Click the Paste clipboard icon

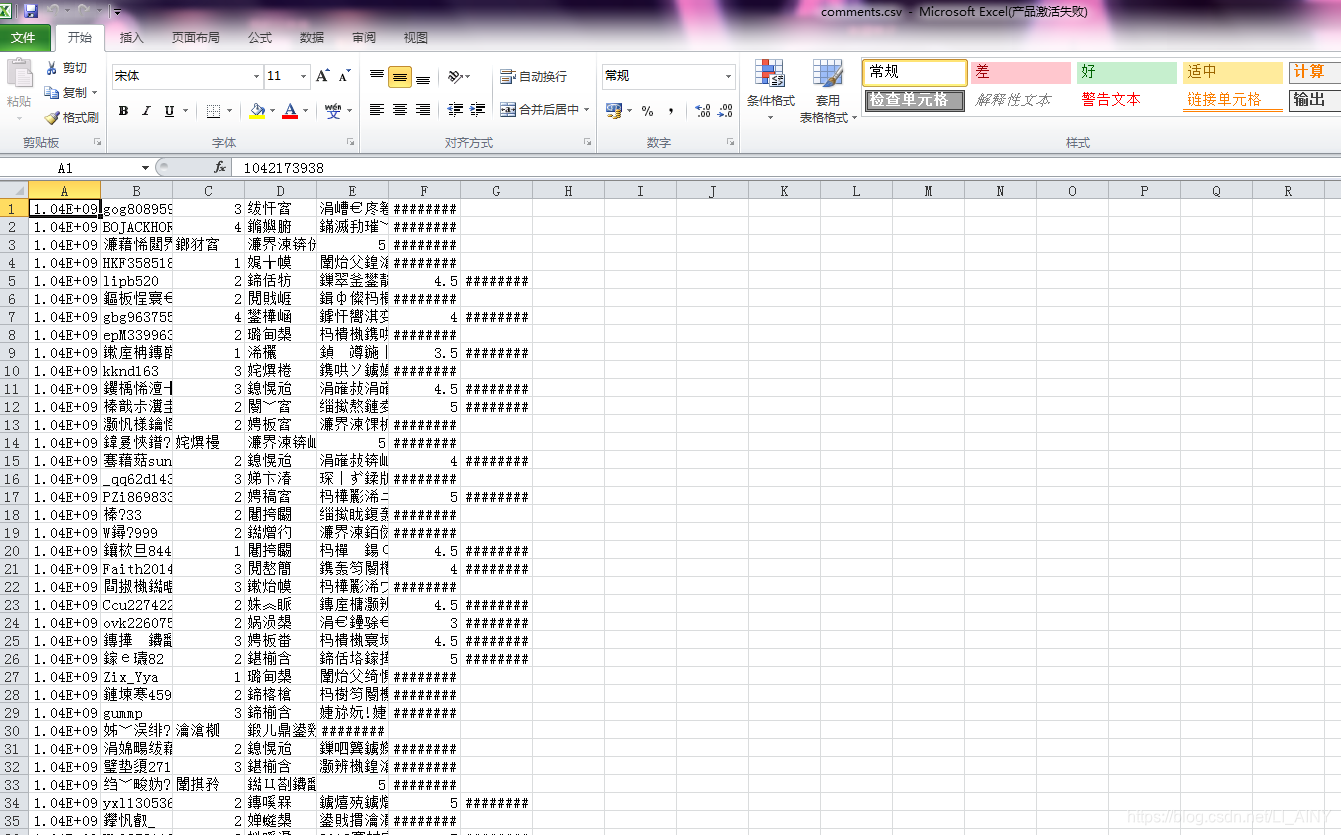point(19,75)
